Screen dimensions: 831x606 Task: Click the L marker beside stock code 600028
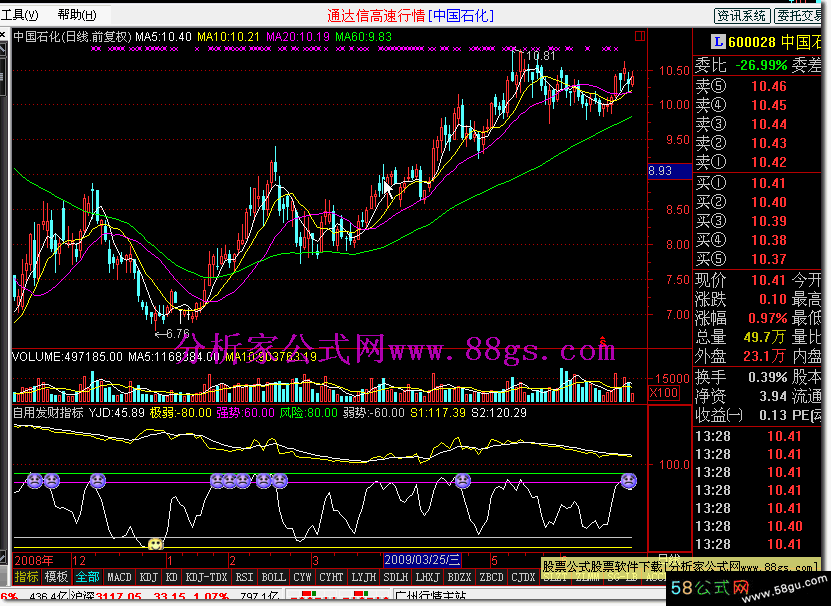pyautogui.click(x=718, y=41)
